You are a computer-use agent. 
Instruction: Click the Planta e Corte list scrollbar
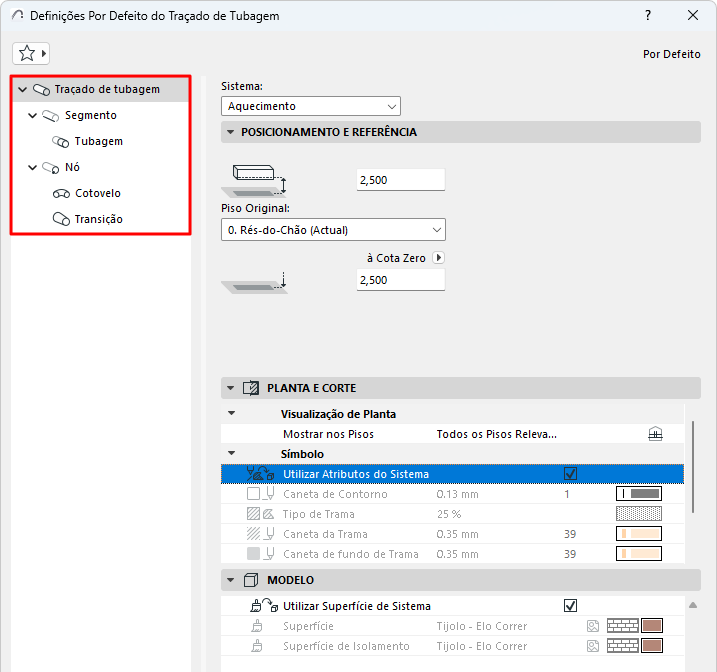coord(693,467)
